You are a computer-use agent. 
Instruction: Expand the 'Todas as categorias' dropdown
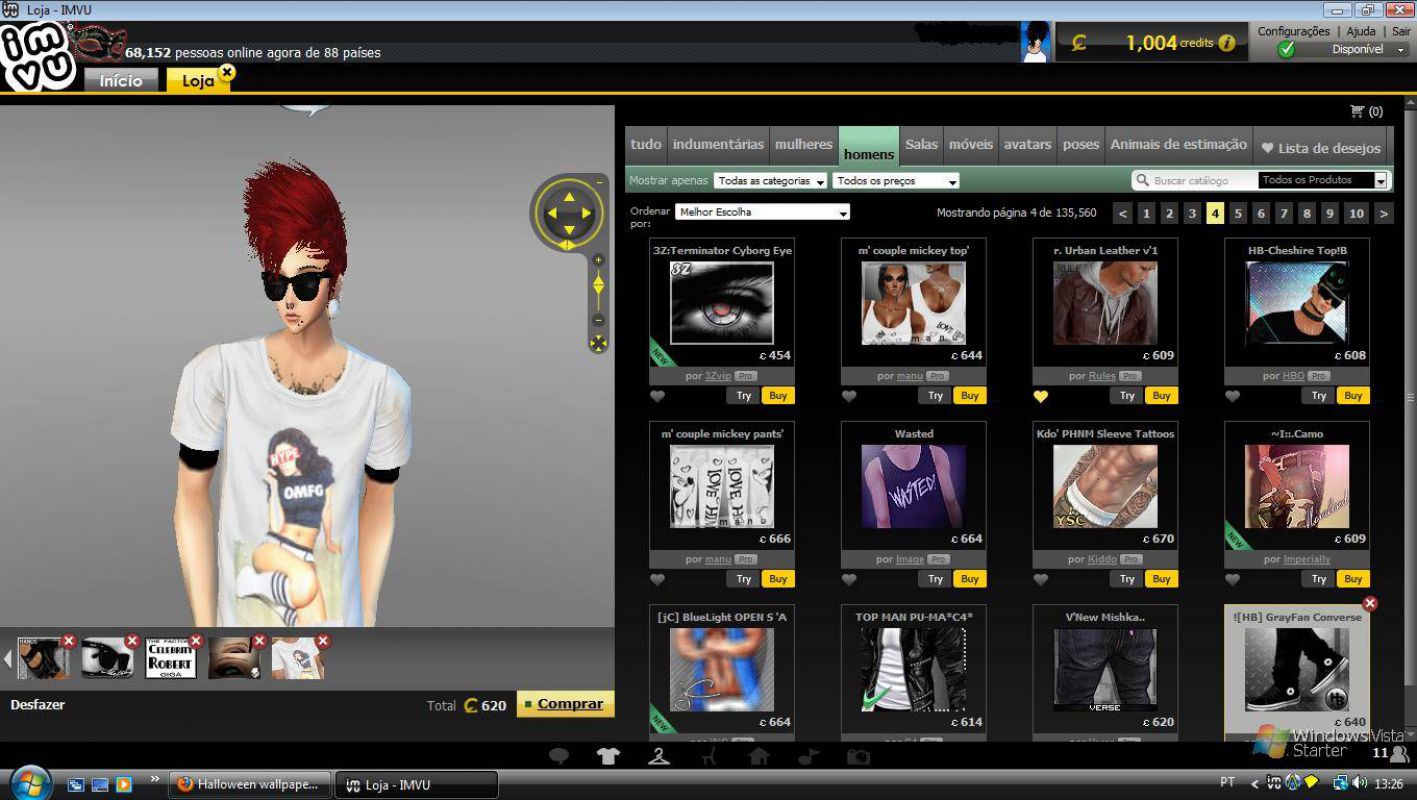(770, 181)
